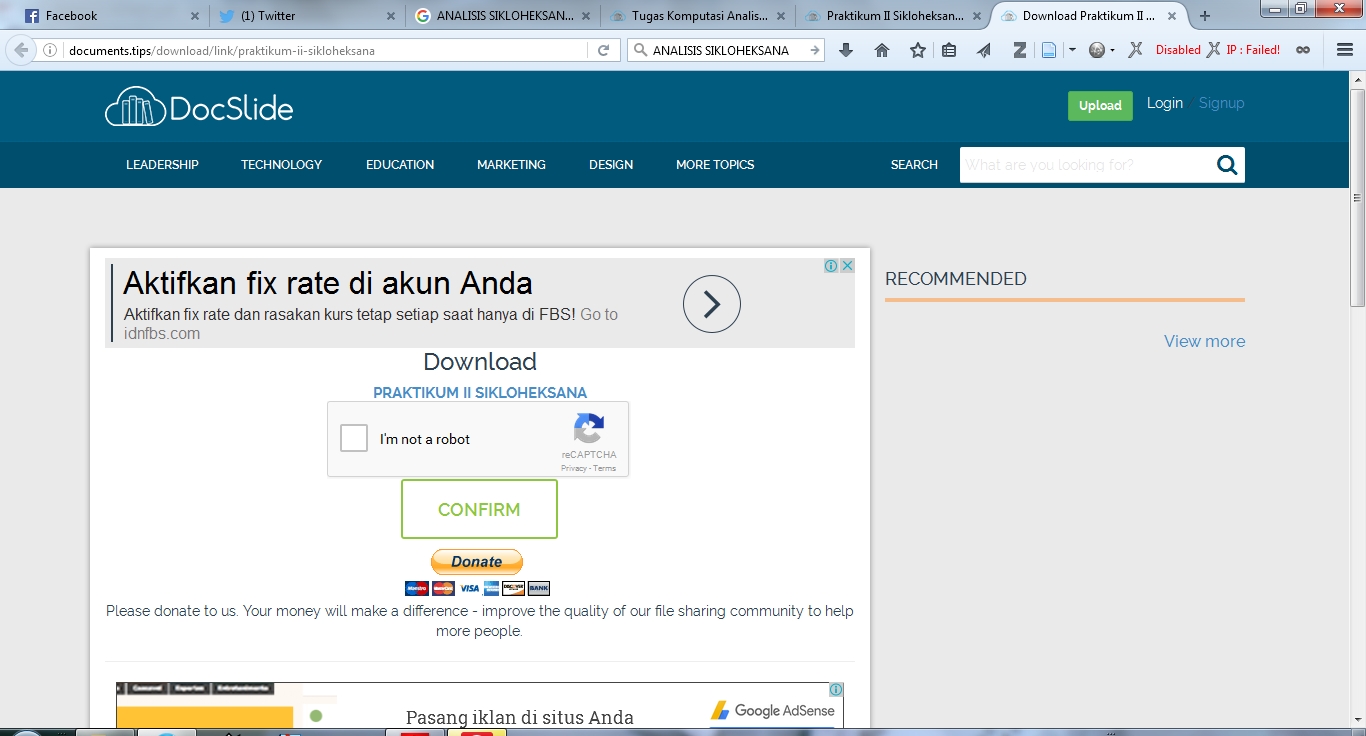The height and width of the screenshot is (736, 1366).
Task: Expand the dropdown arrow beside the page icon
Action: [1072, 50]
